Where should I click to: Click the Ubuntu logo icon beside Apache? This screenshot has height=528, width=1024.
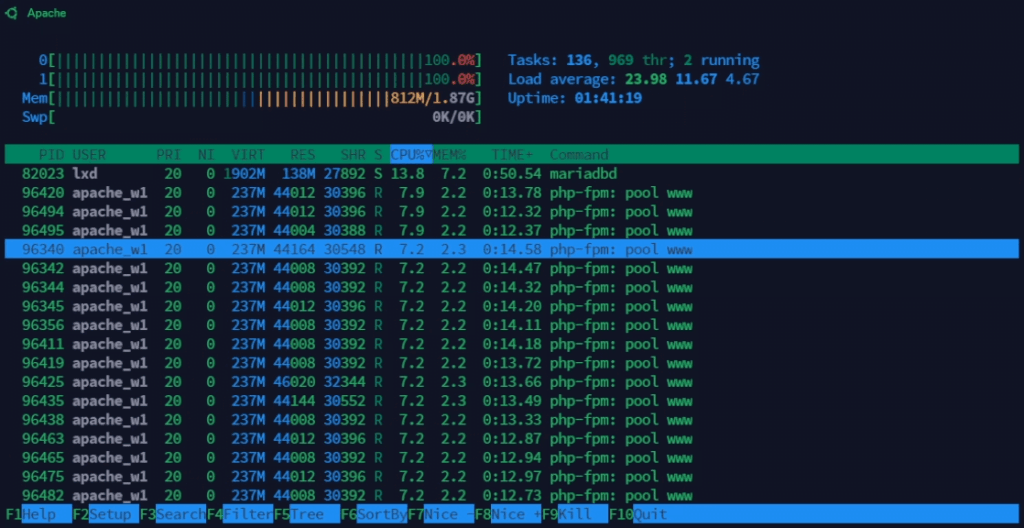tap(11, 13)
